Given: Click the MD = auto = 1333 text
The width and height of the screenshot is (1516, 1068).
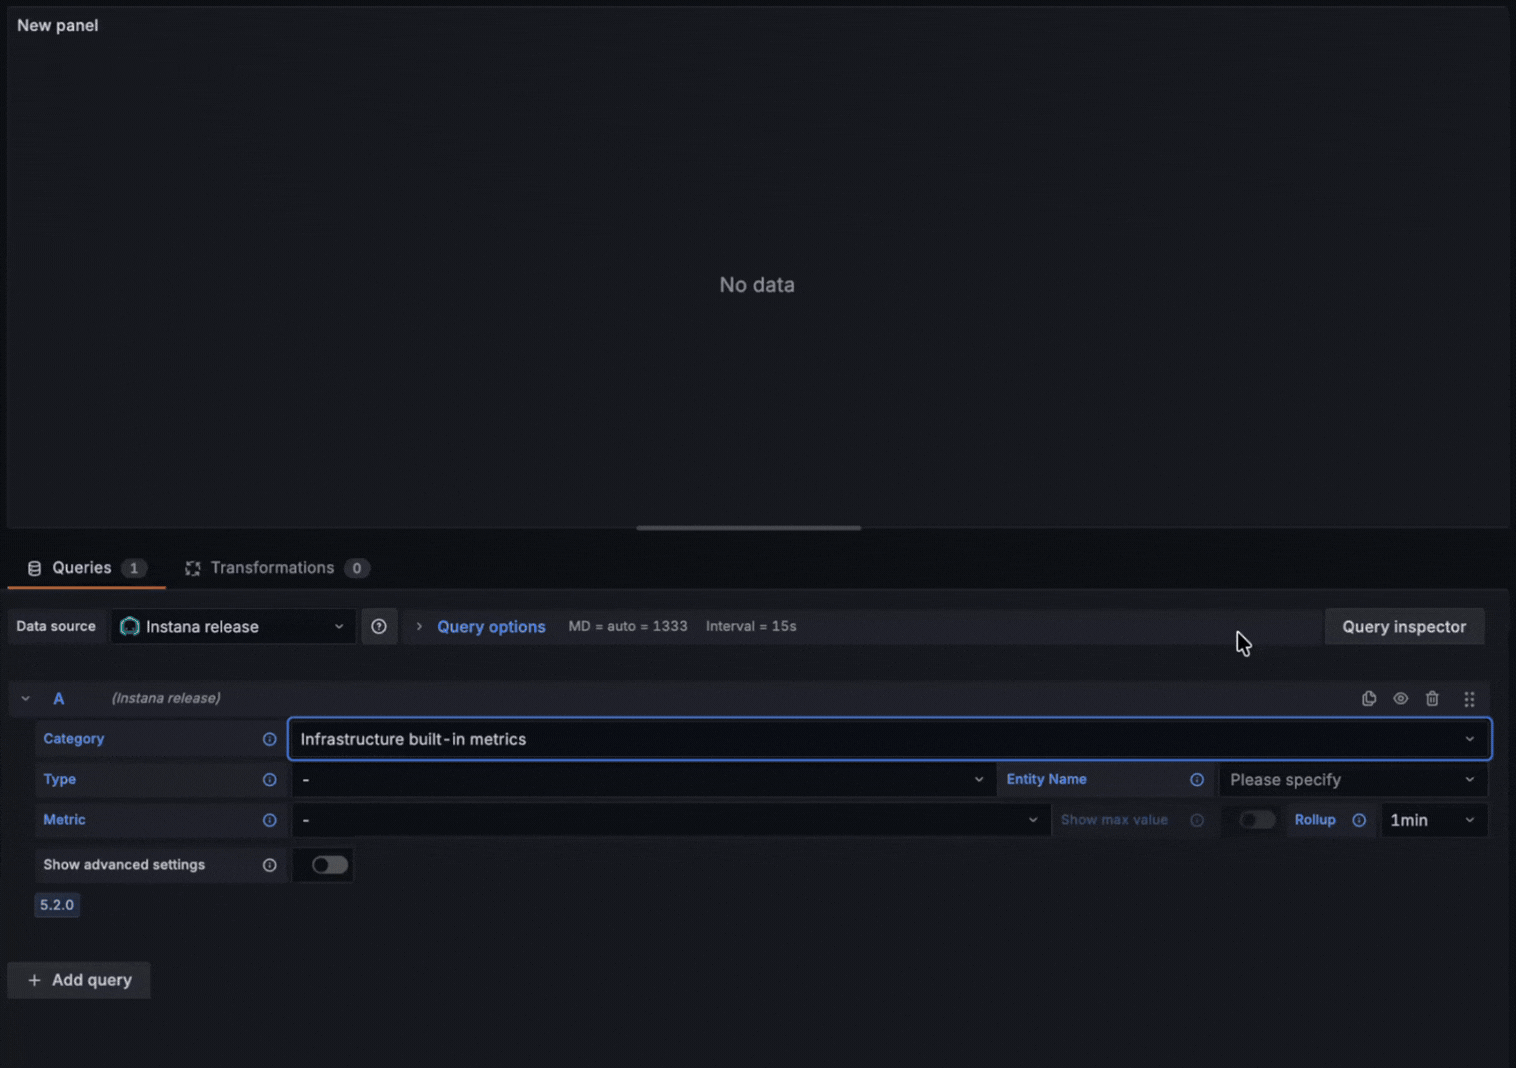Looking at the screenshot, I should click(x=628, y=626).
